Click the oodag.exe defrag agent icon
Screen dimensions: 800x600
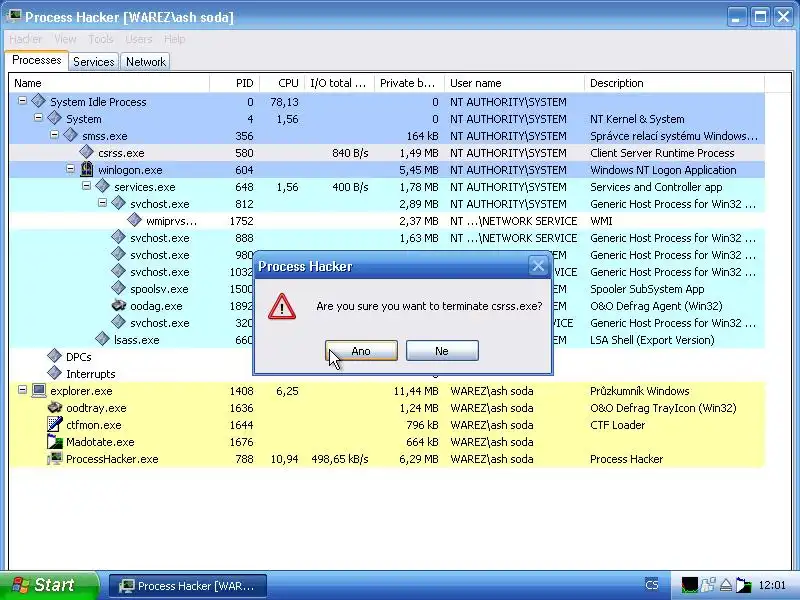[x=118, y=305]
